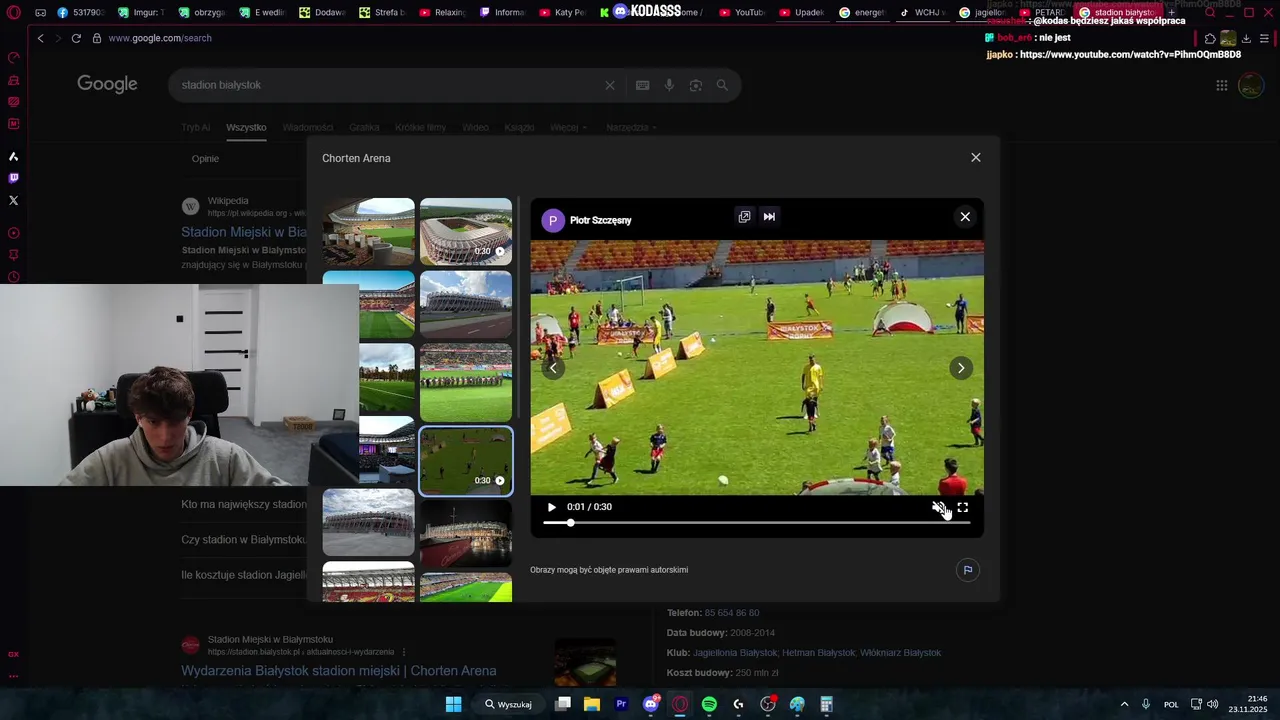Select the stadium aerial video thumbnail
1280x720 pixels.
pyautogui.click(x=466, y=231)
